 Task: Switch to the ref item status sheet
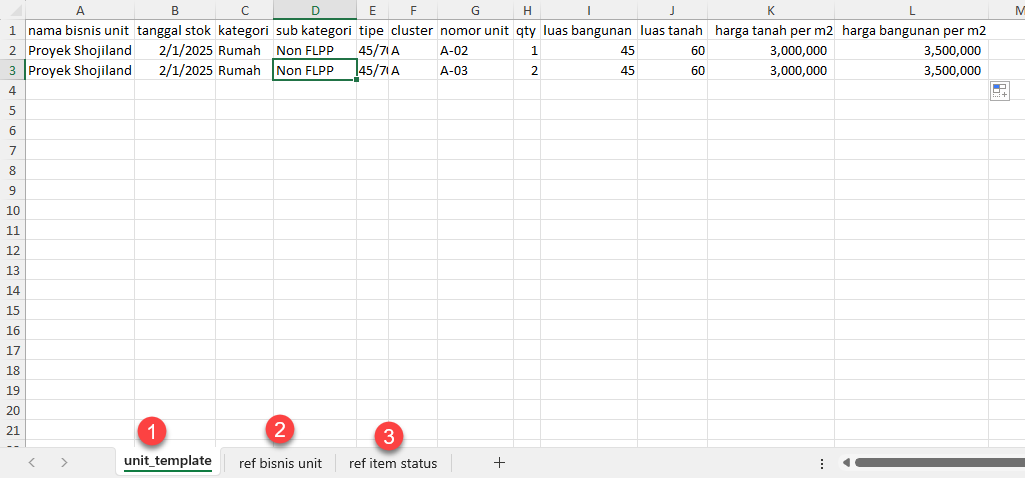tap(392, 463)
